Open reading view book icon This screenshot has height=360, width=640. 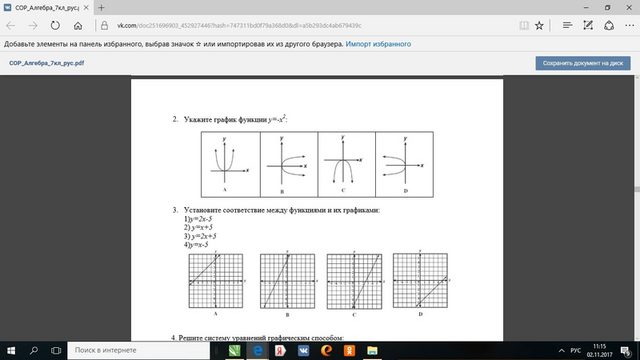click(524, 26)
